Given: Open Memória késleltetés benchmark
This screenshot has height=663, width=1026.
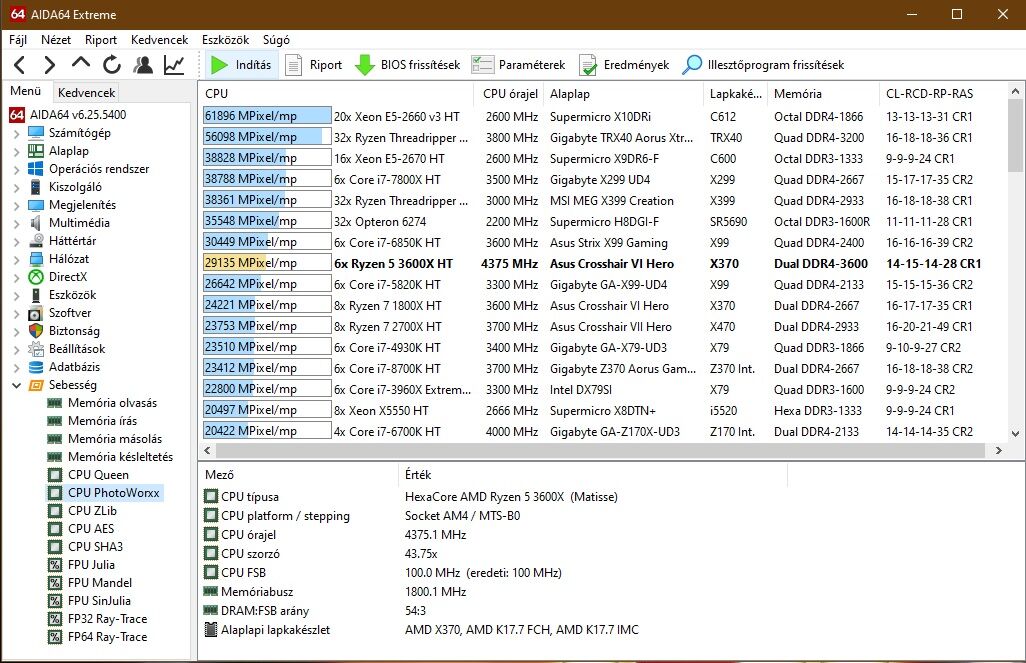Looking at the screenshot, I should (120, 457).
